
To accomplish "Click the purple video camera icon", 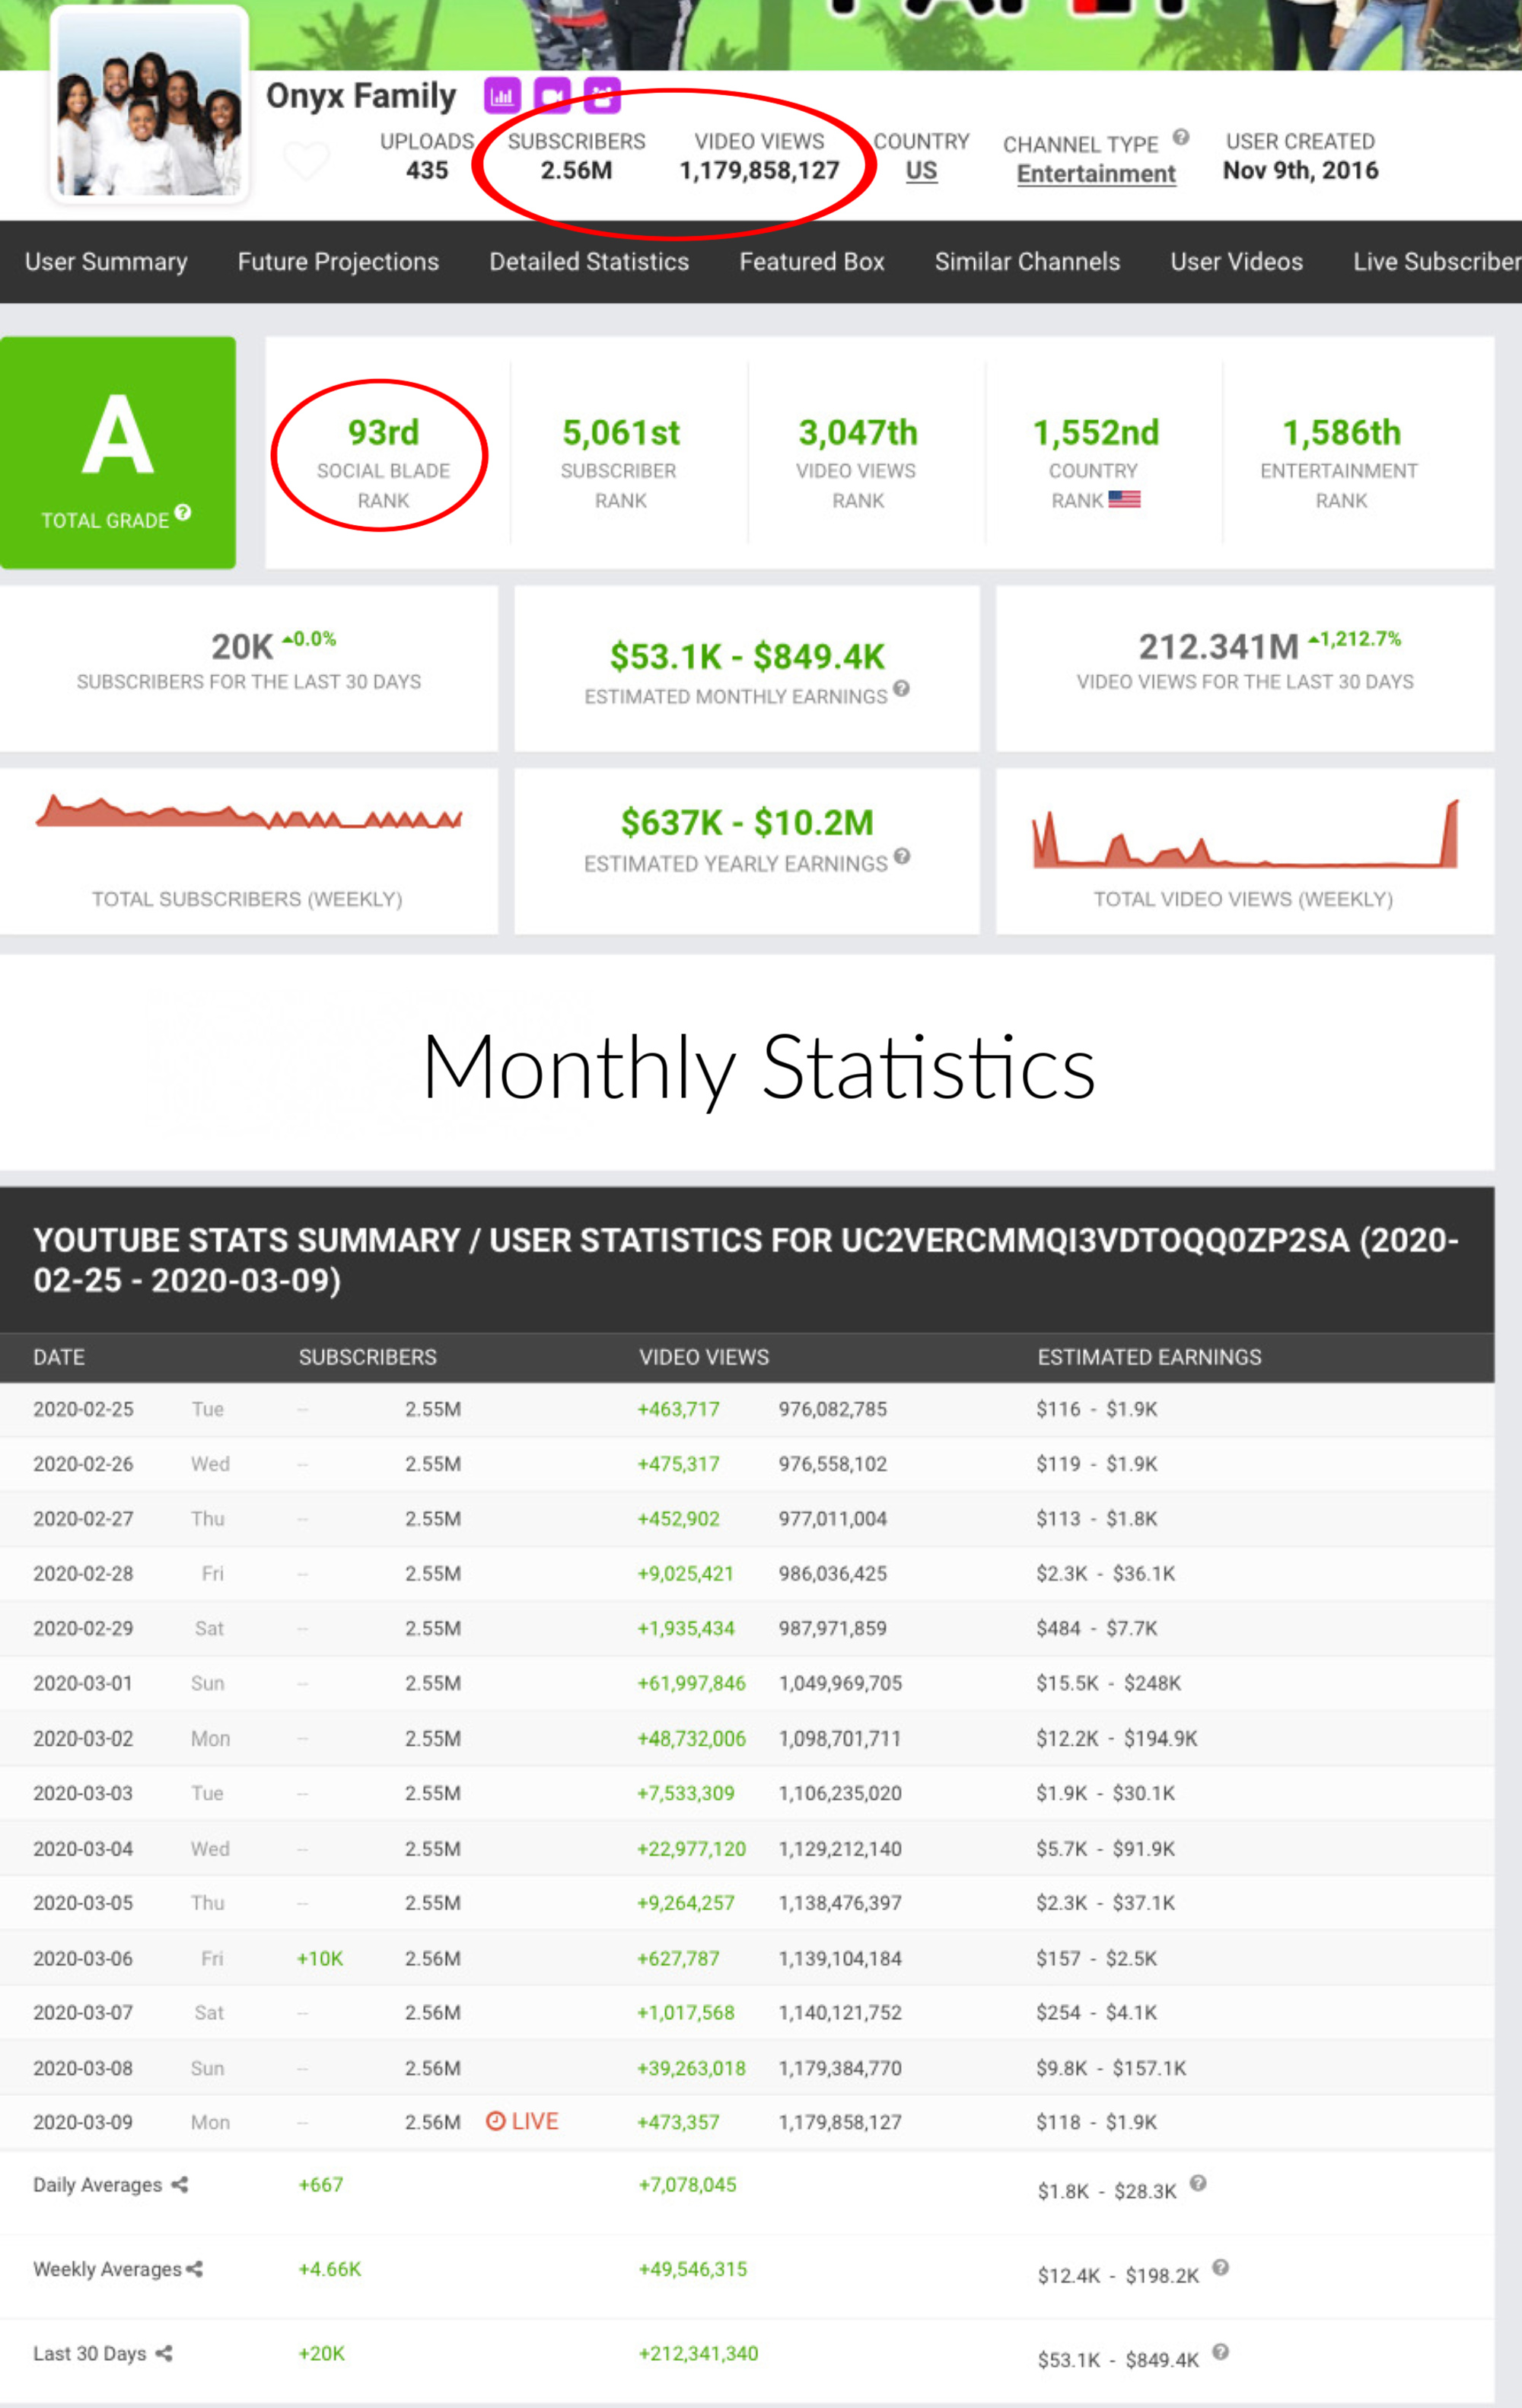I will [x=552, y=96].
